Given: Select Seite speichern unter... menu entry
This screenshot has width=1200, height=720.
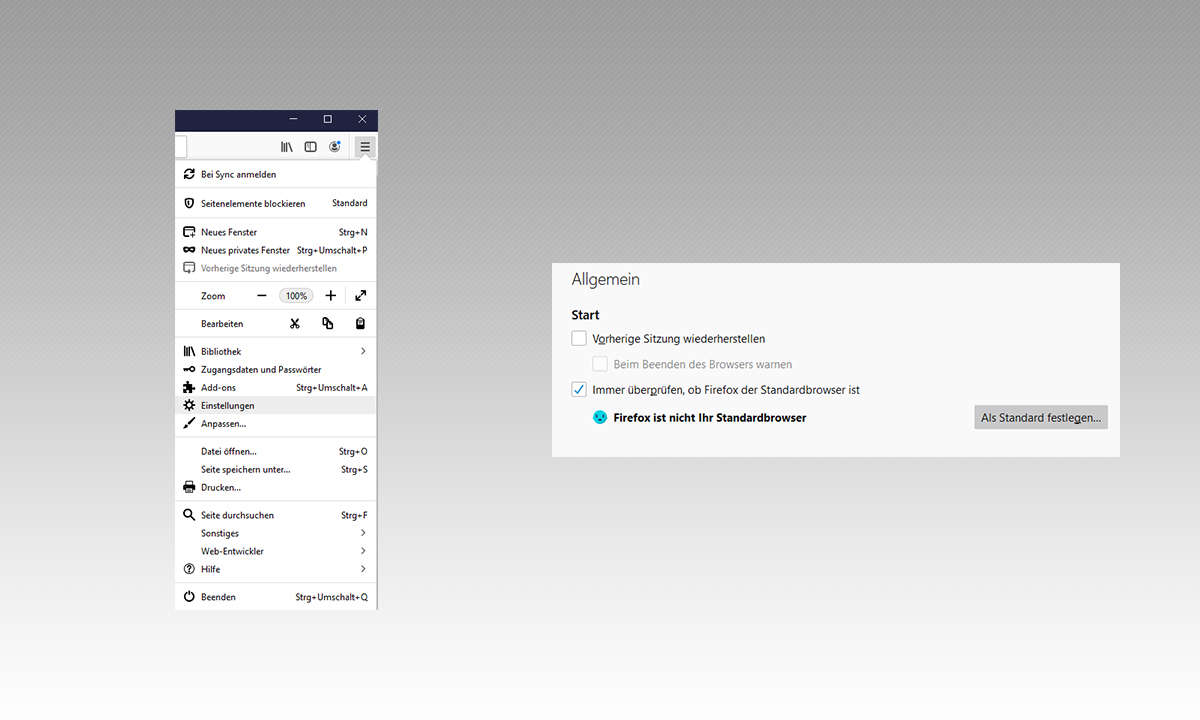Looking at the screenshot, I should pyautogui.click(x=276, y=469).
